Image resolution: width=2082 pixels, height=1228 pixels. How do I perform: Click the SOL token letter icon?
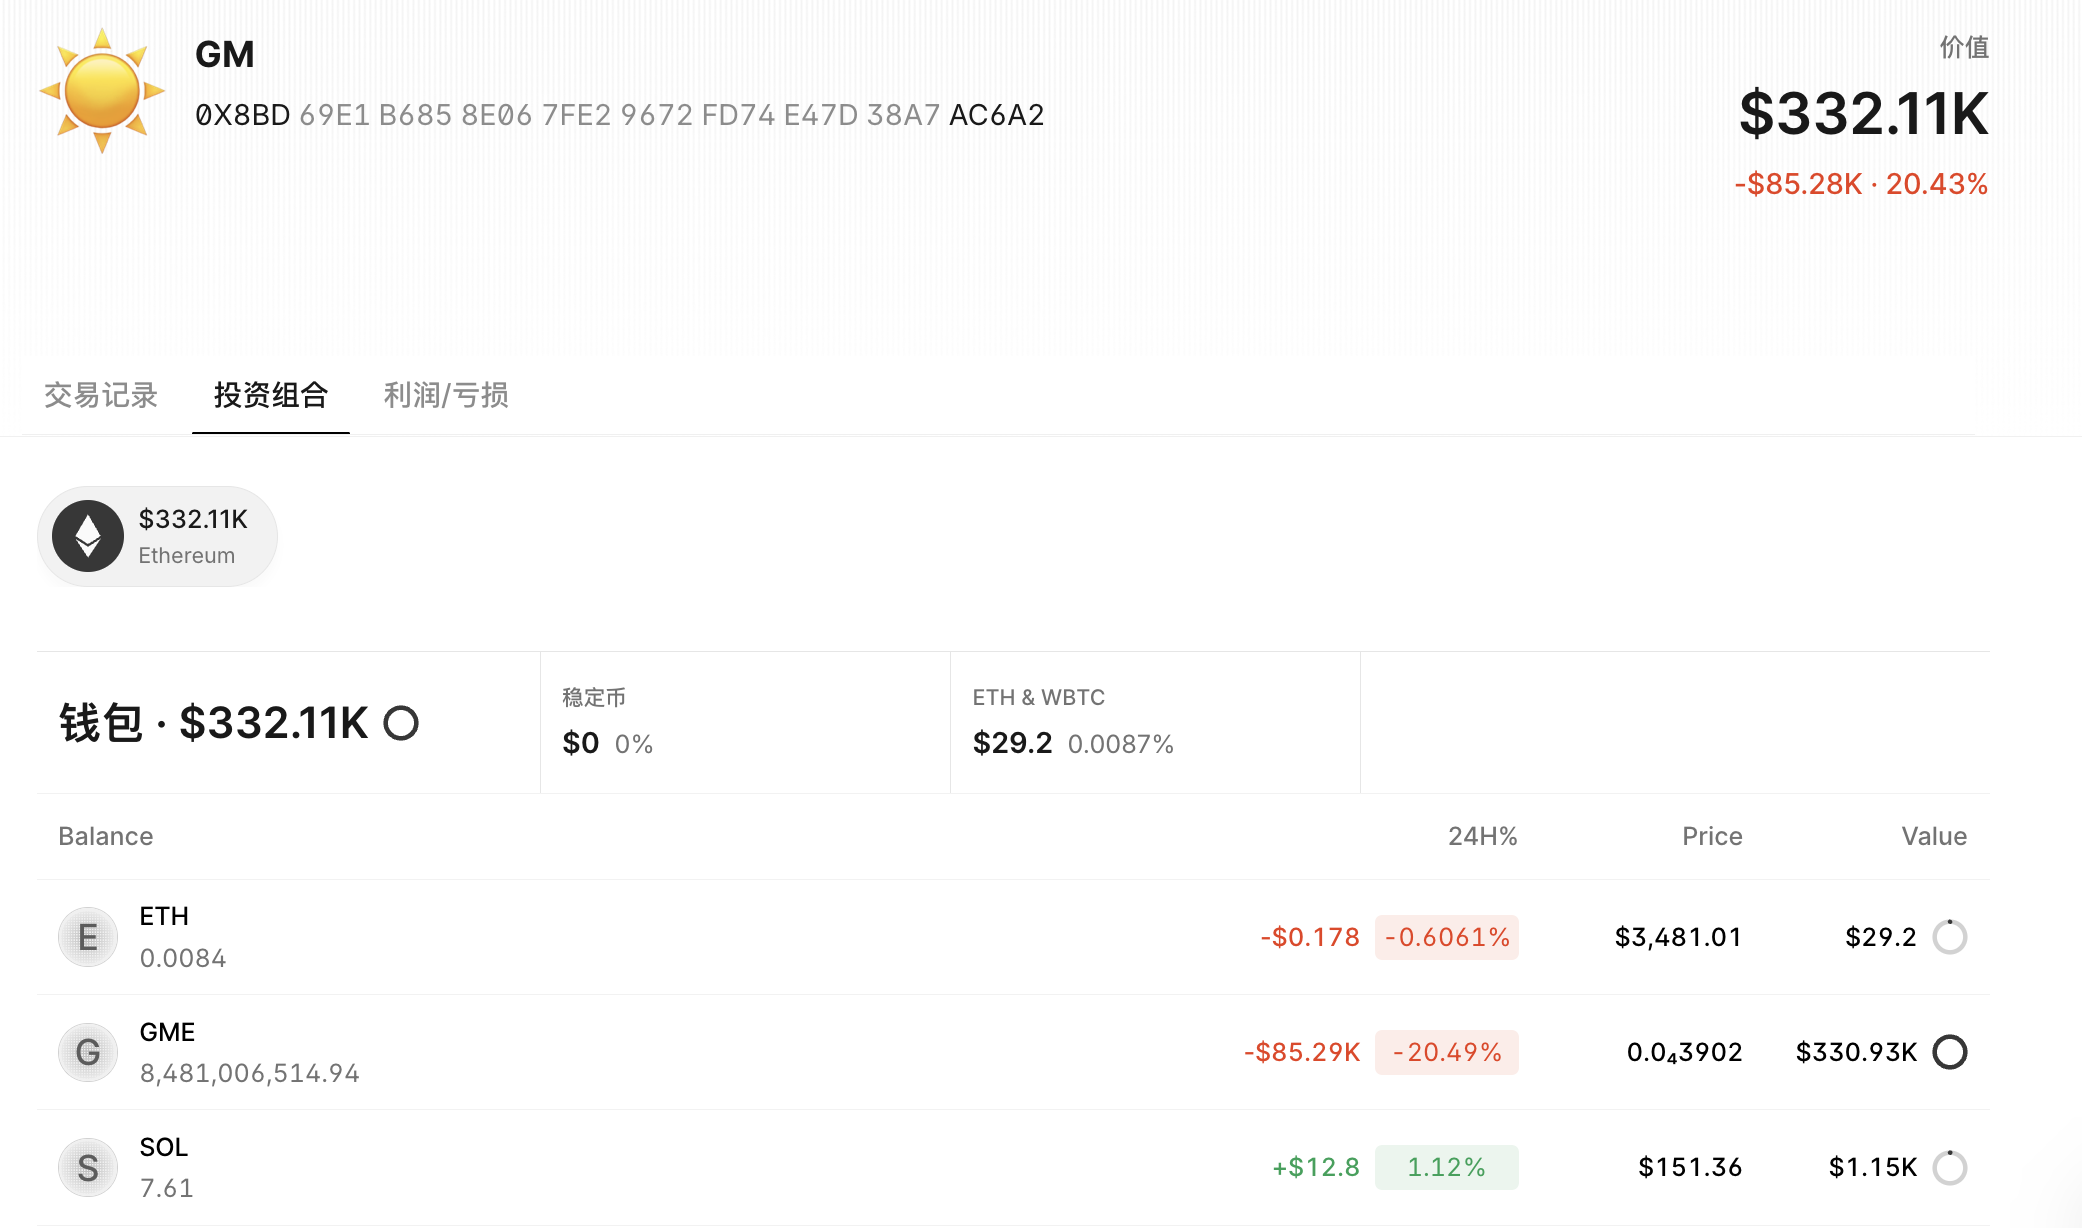click(x=88, y=1167)
